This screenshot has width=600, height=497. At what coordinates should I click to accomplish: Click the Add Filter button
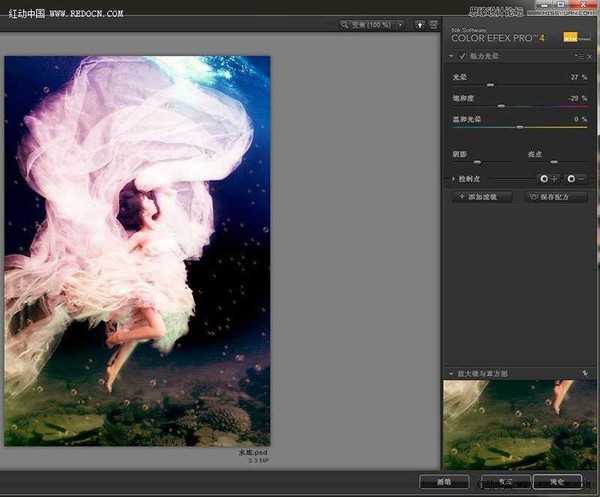coord(482,197)
